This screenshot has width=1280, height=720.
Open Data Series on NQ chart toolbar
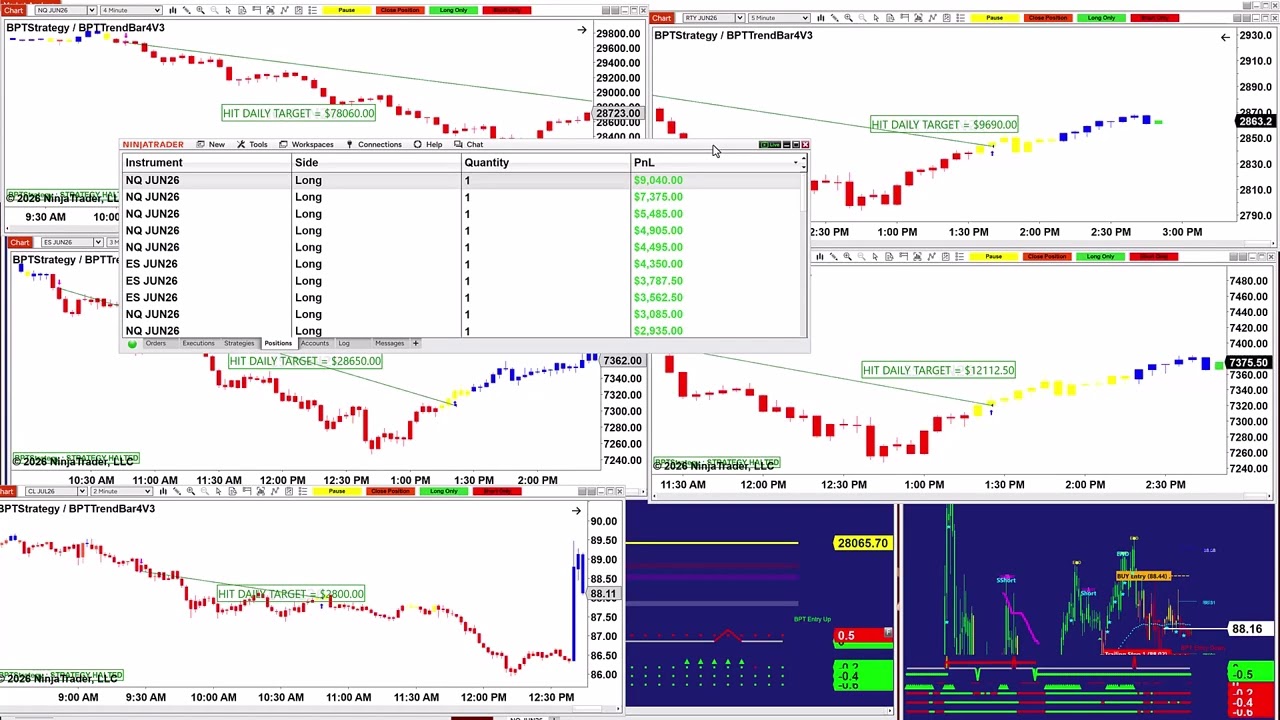pos(270,10)
